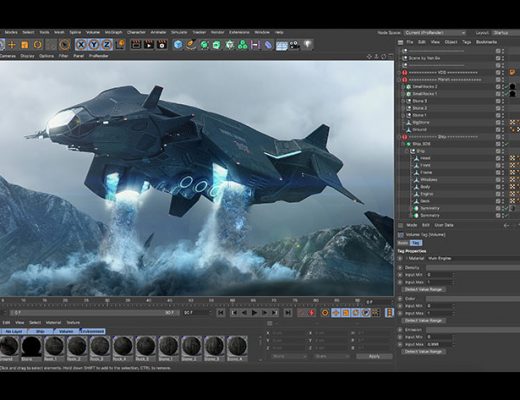
Task: Click the Apply button in Coordinates
Action: (x=374, y=356)
